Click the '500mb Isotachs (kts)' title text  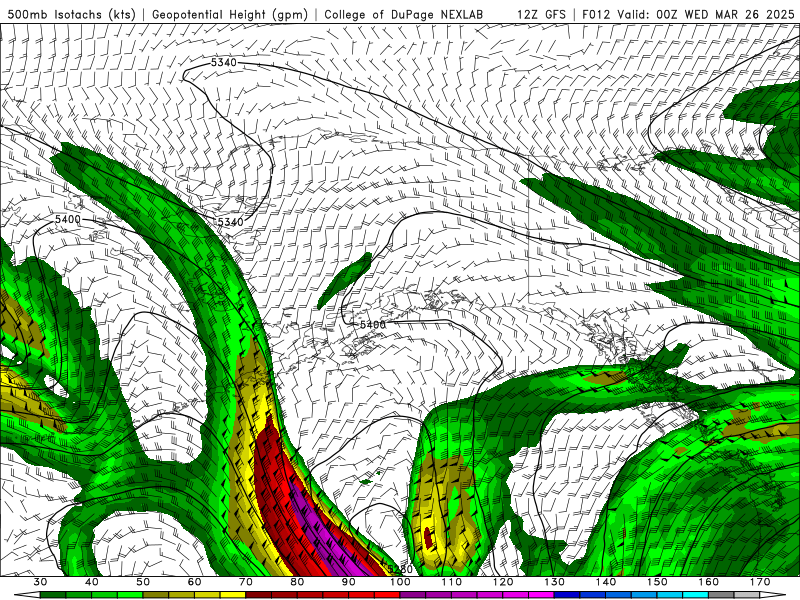(x=71, y=14)
